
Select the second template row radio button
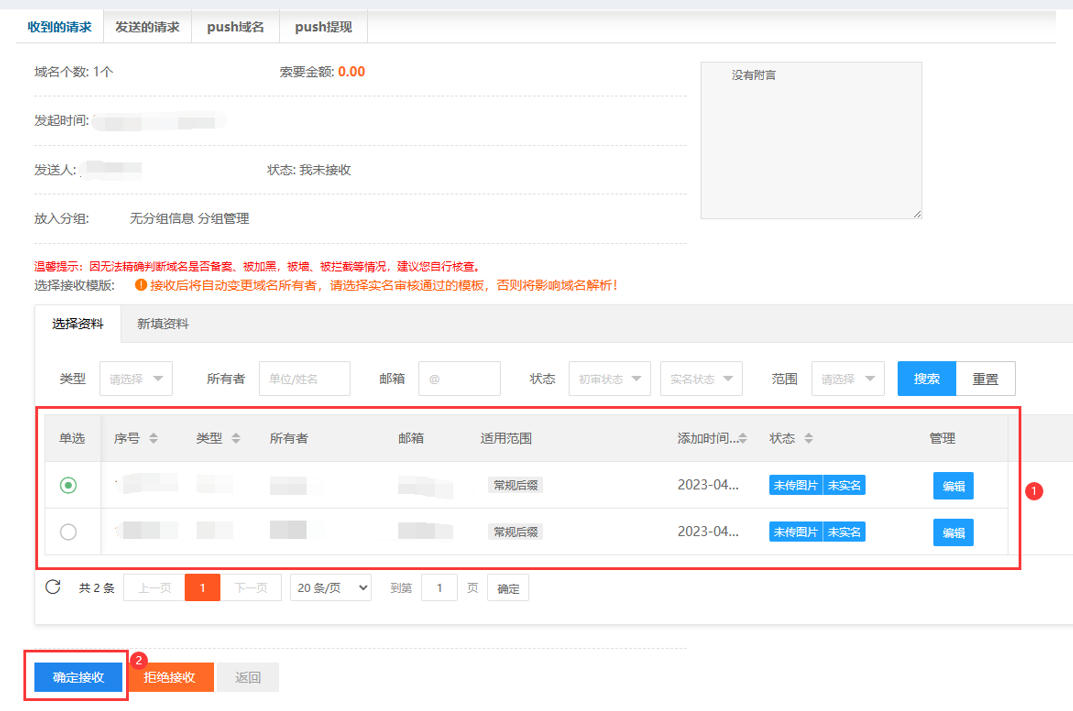pyautogui.click(x=68, y=532)
